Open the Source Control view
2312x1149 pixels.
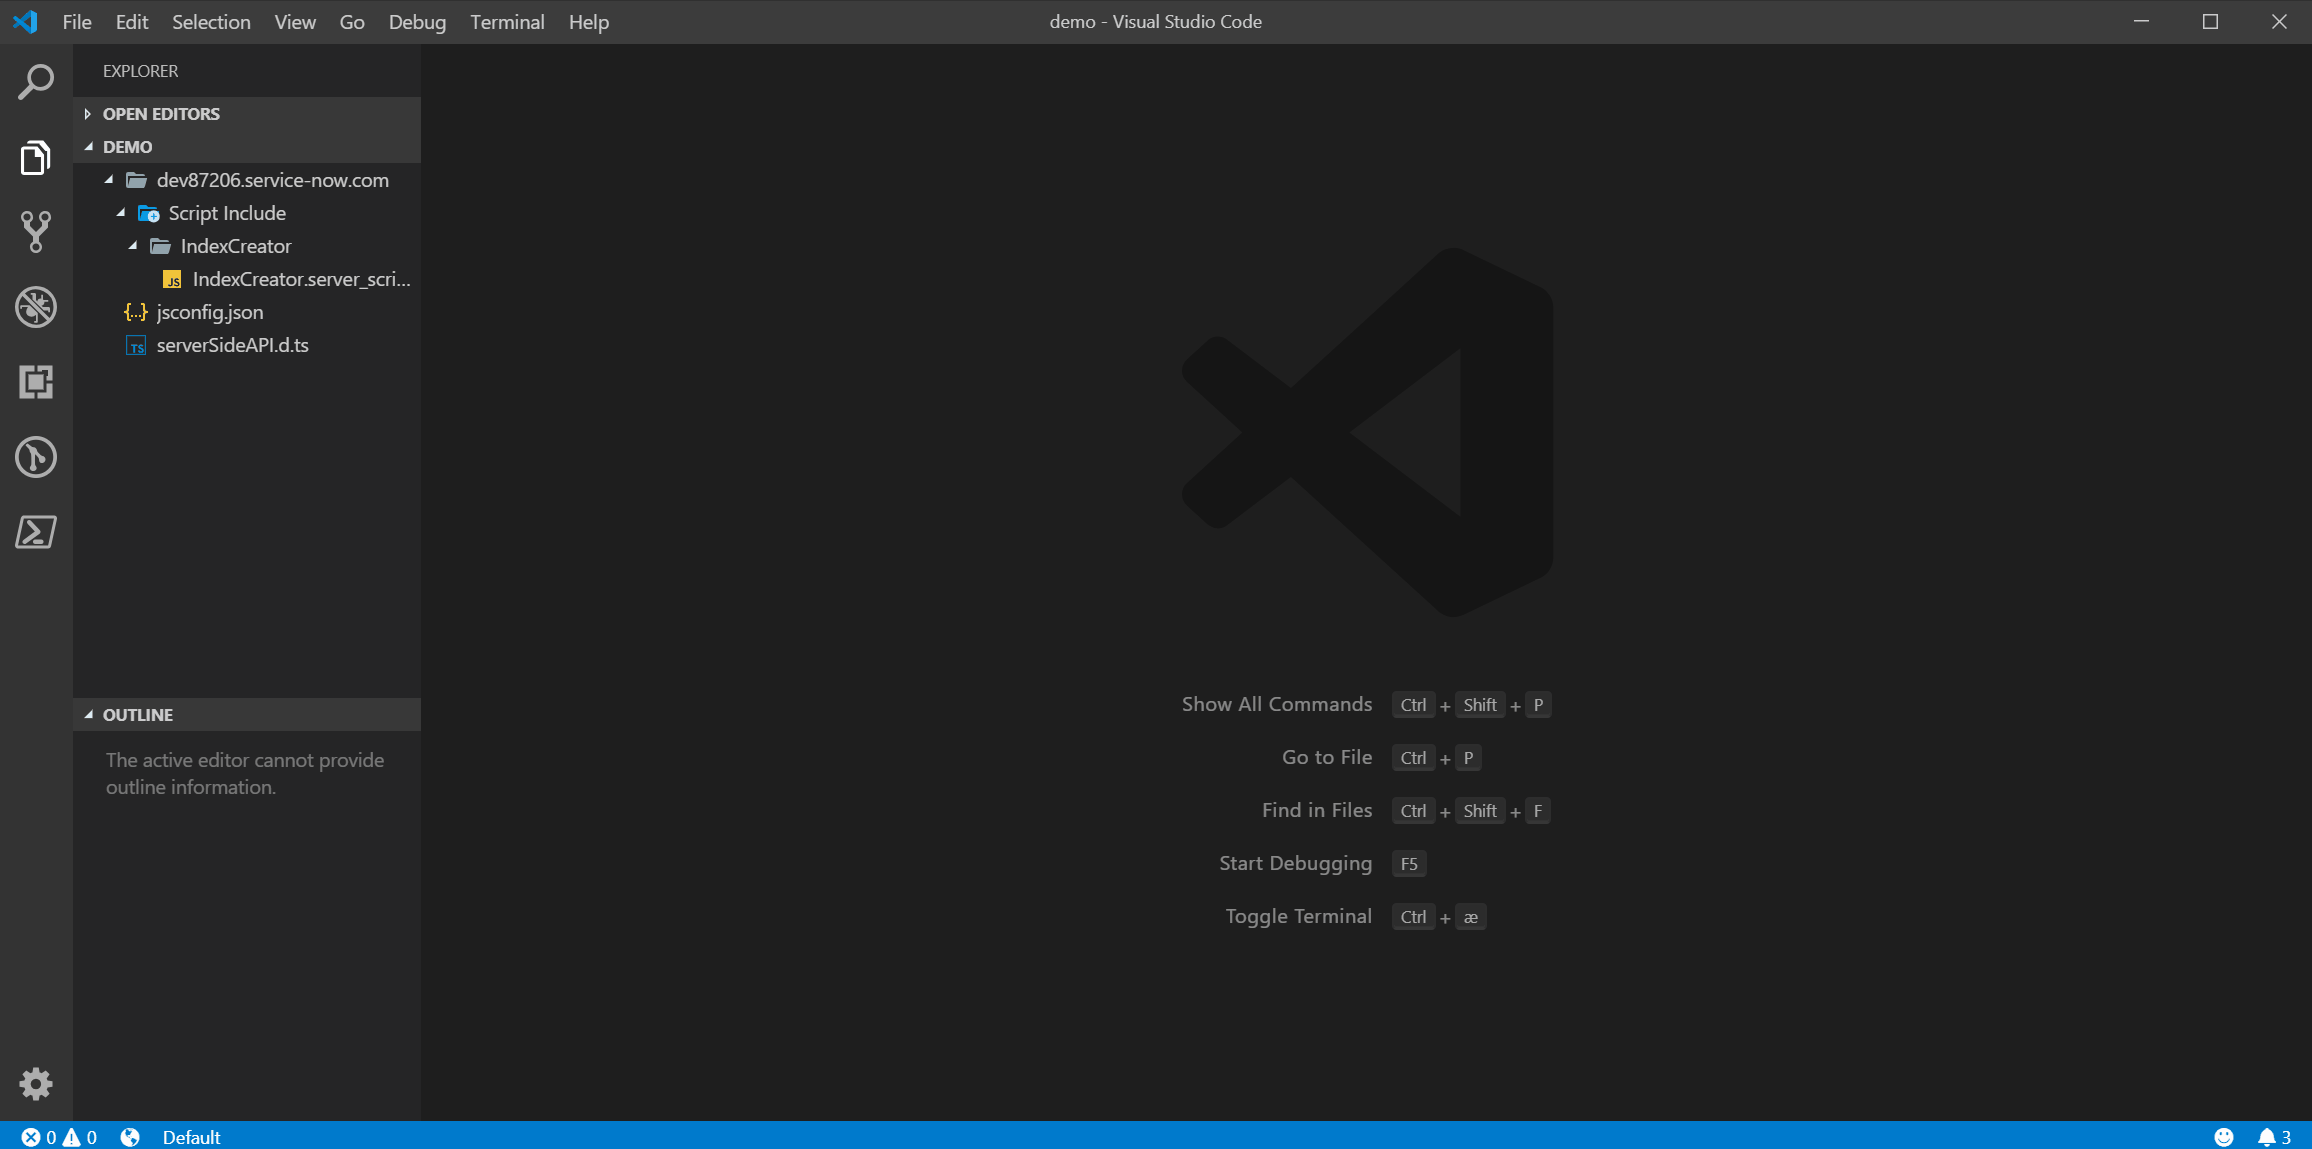point(36,232)
